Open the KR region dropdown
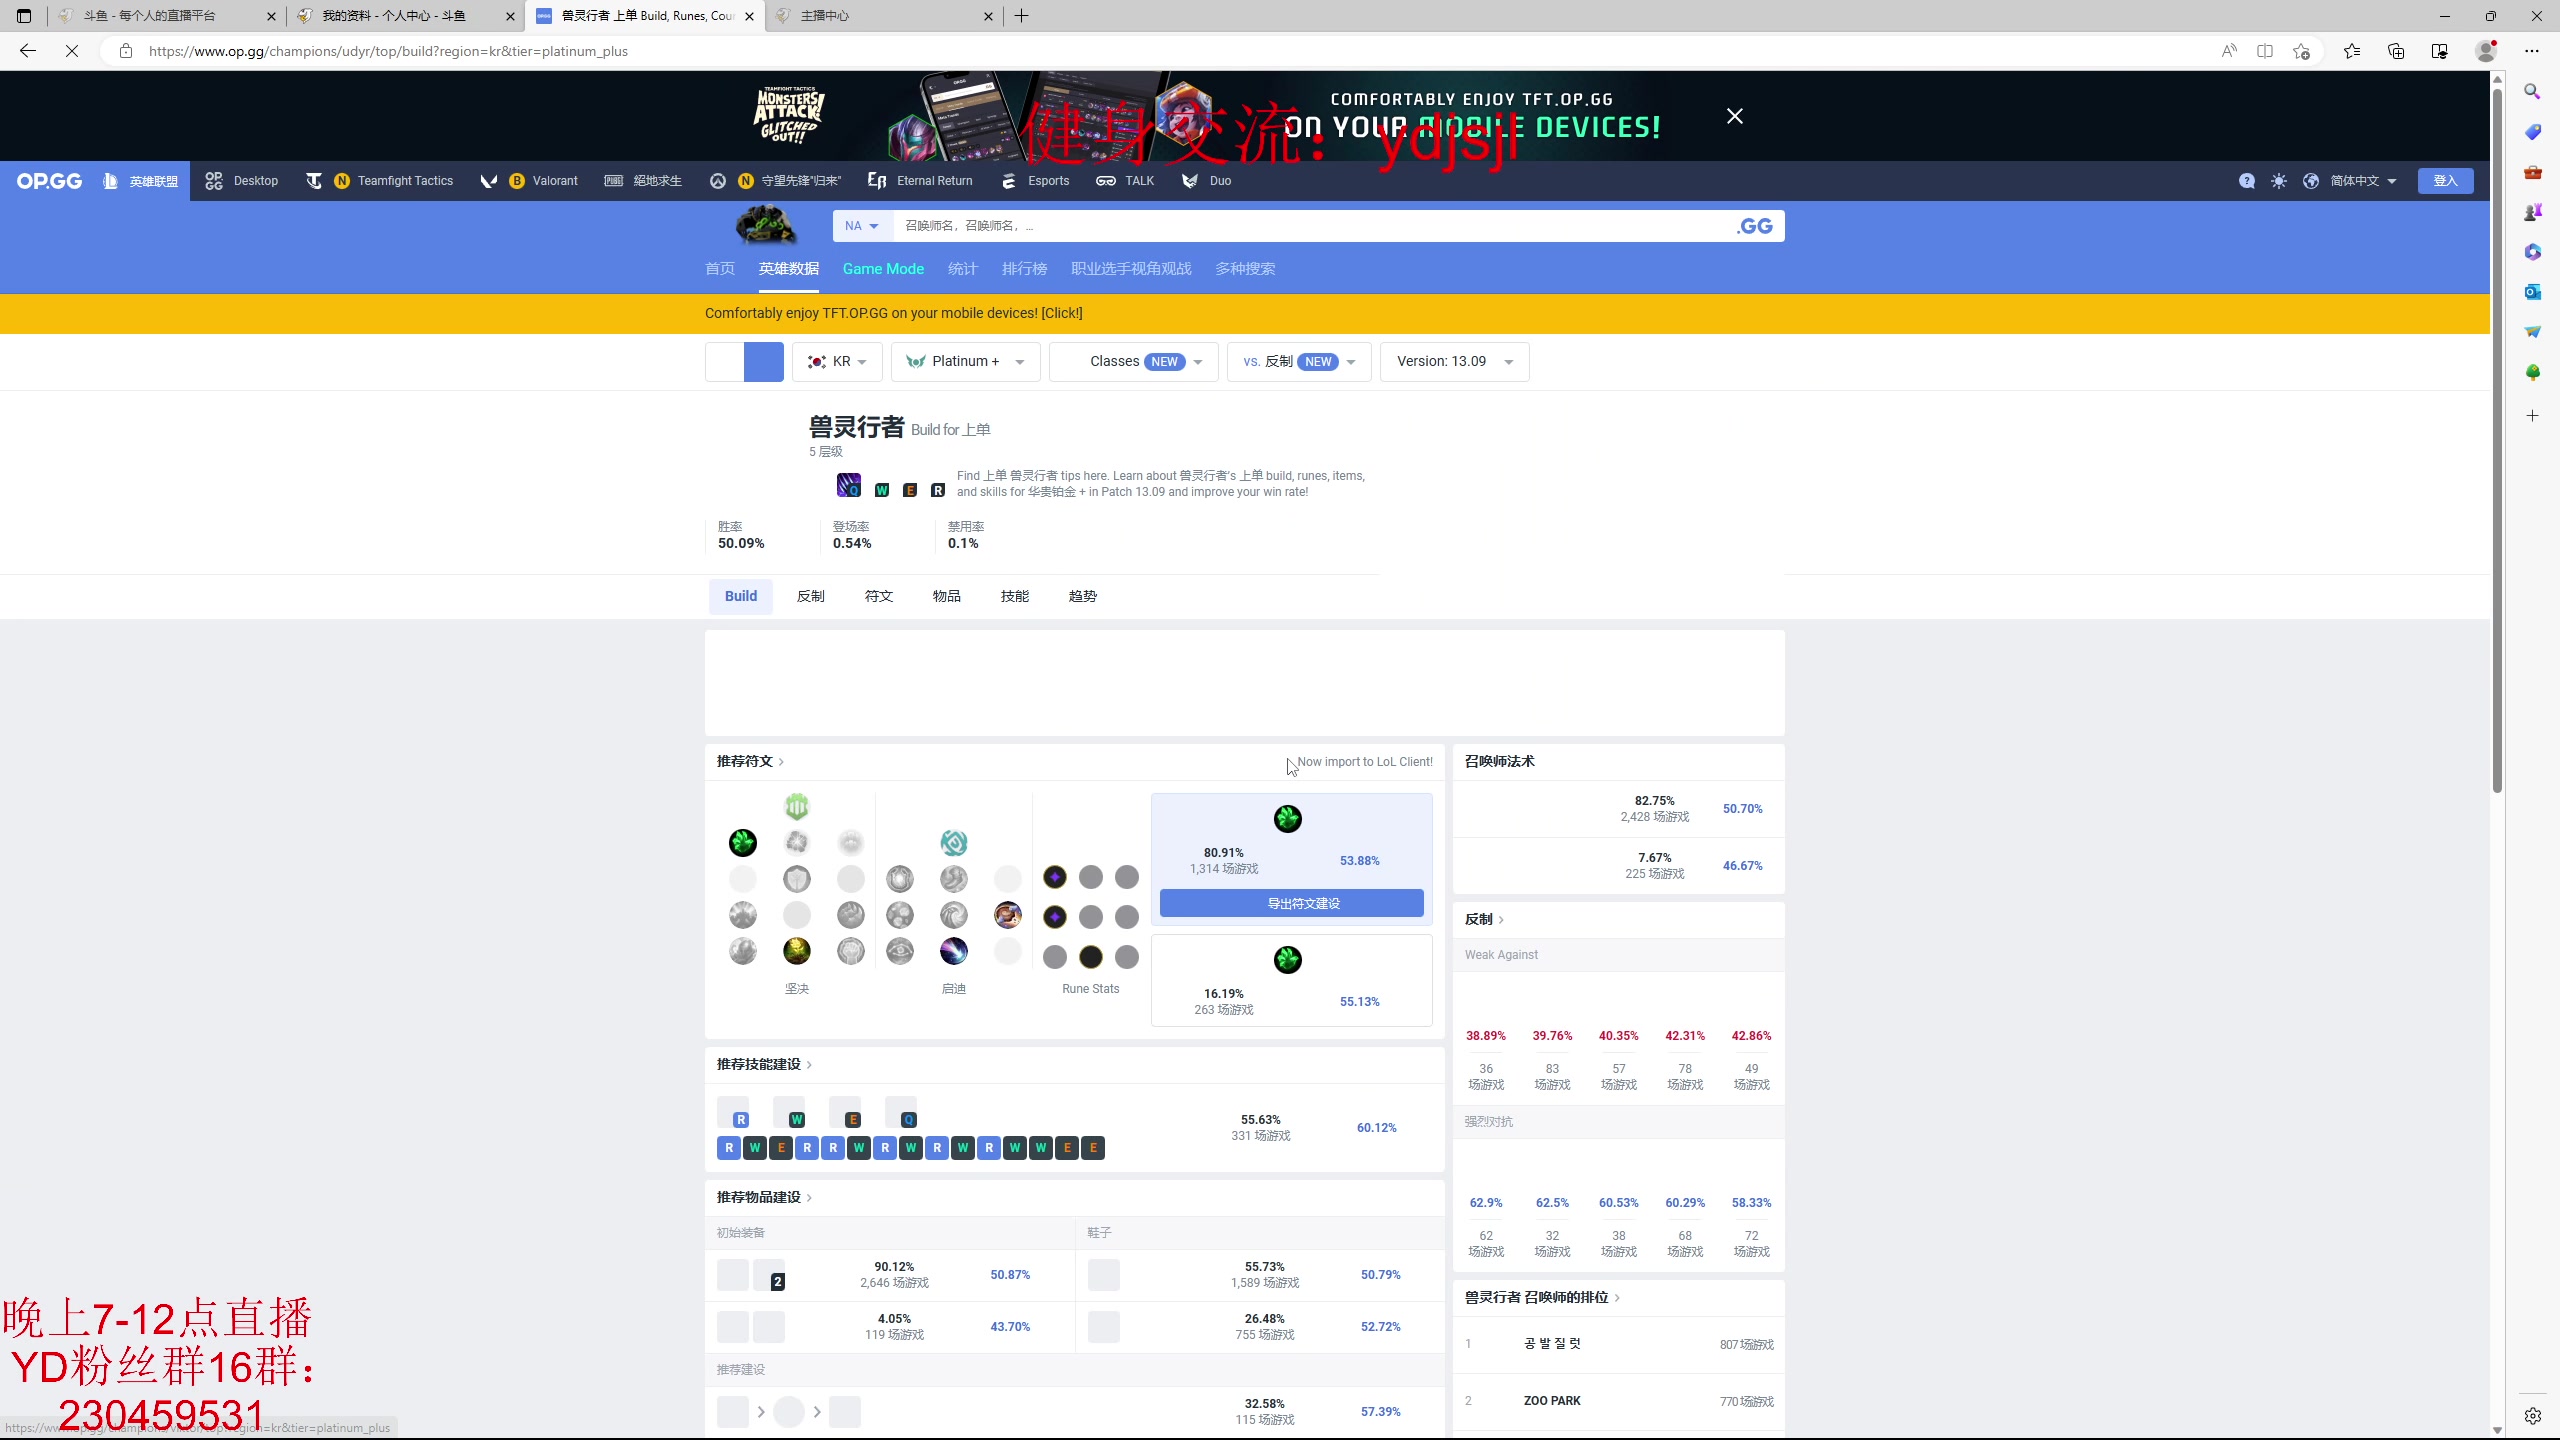Viewport: 2560px width, 1440px height. 837,362
